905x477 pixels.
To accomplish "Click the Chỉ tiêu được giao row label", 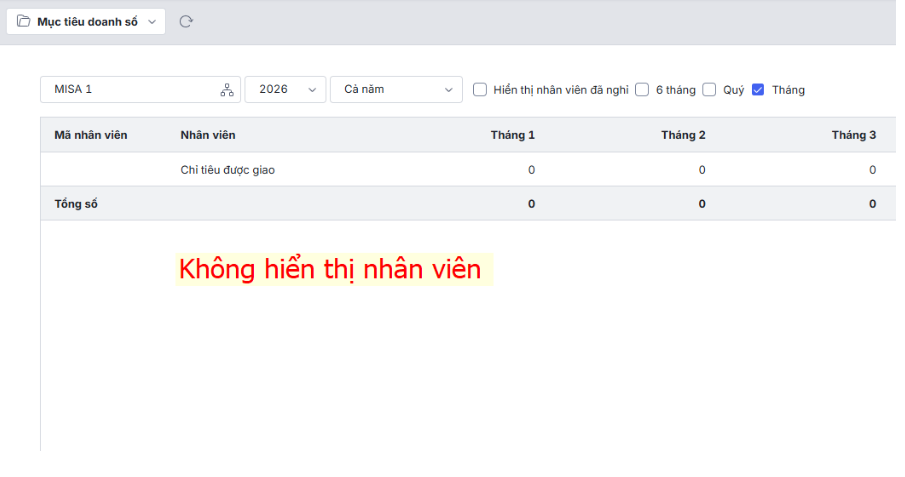I will point(227,170).
